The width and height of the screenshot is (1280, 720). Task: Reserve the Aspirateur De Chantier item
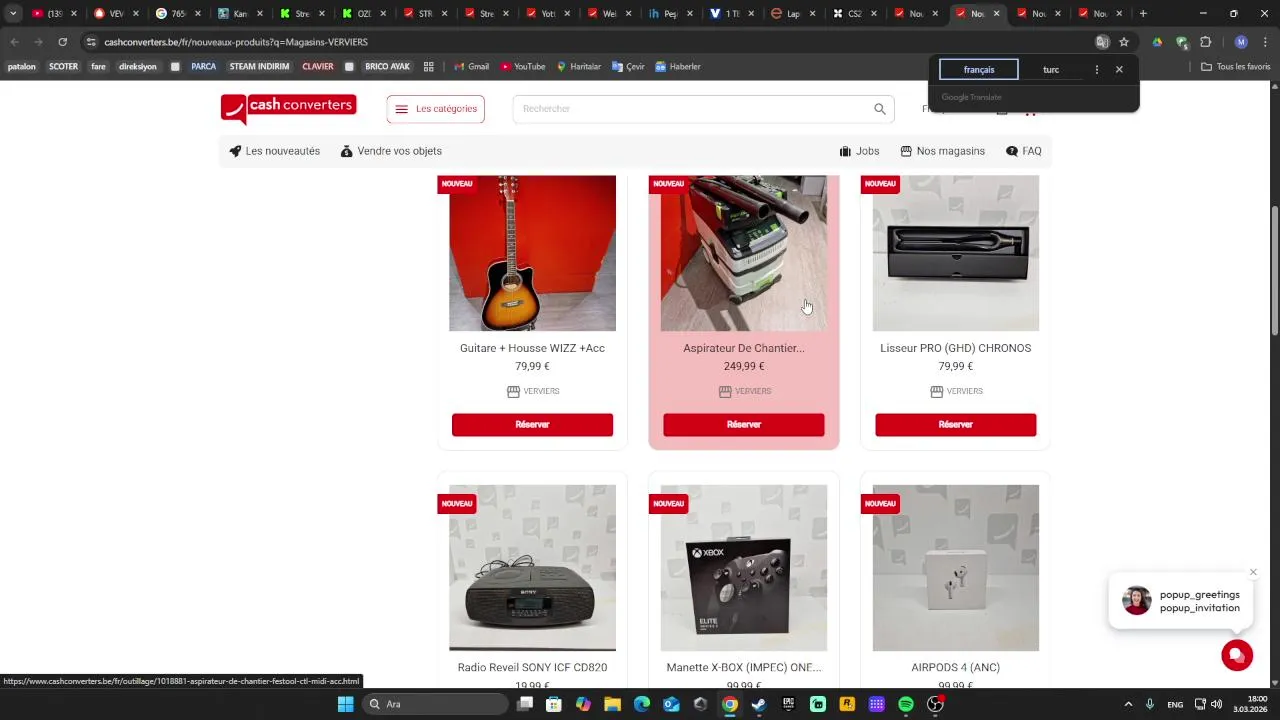pyautogui.click(x=744, y=425)
